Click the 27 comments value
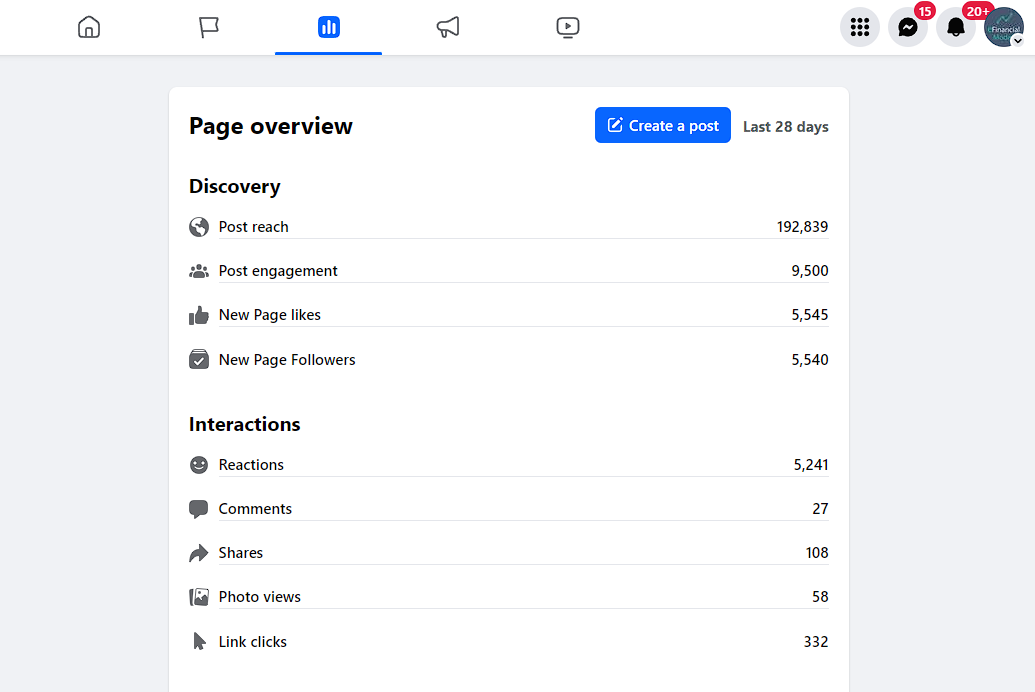The width and height of the screenshot is (1035, 692). click(820, 509)
